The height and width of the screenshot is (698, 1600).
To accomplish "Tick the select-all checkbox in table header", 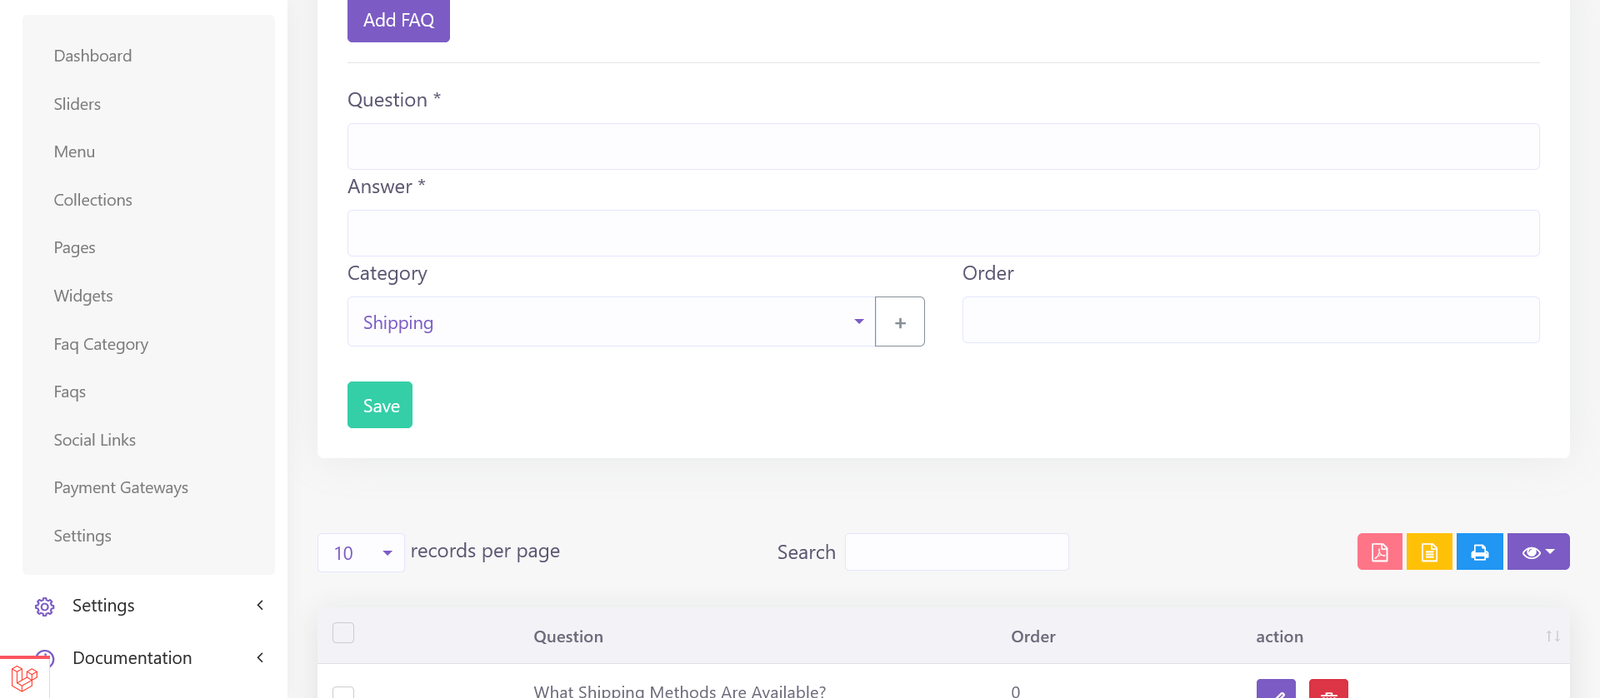I will point(343,633).
